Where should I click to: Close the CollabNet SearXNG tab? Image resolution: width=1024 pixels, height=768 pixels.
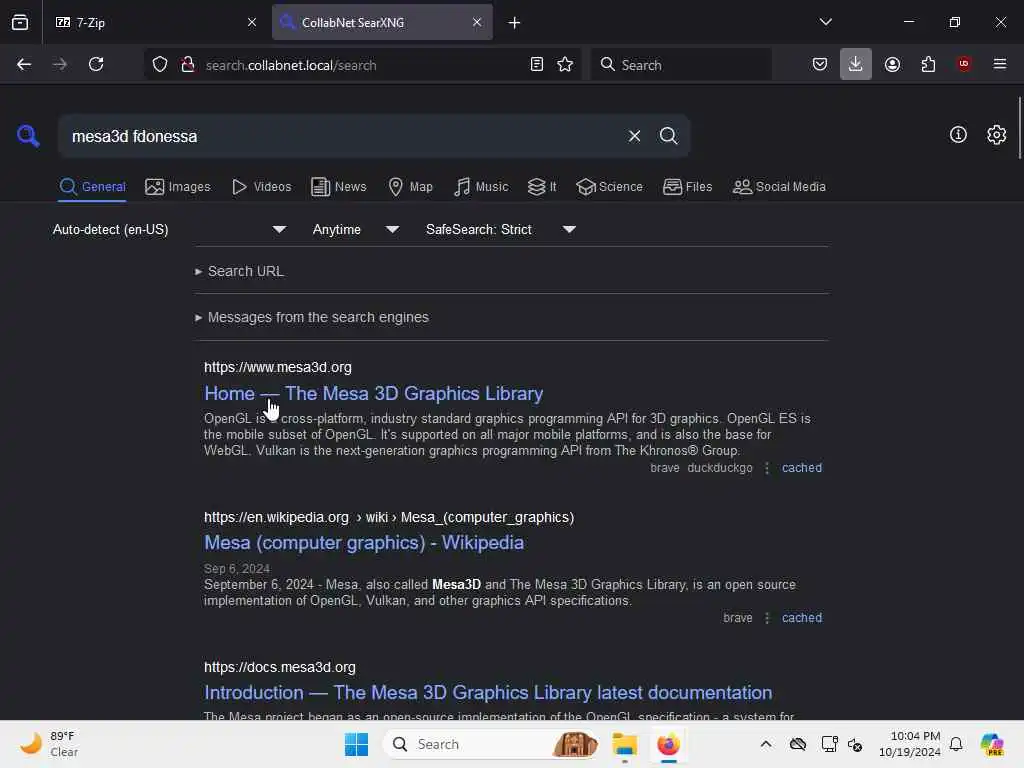pos(477,22)
